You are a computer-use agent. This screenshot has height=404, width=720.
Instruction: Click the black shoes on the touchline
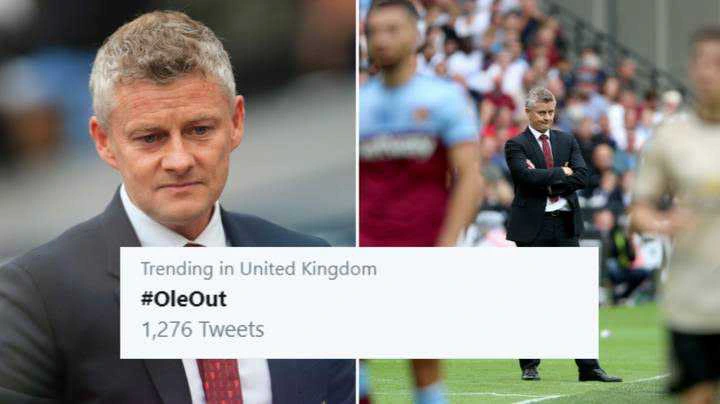570,374
